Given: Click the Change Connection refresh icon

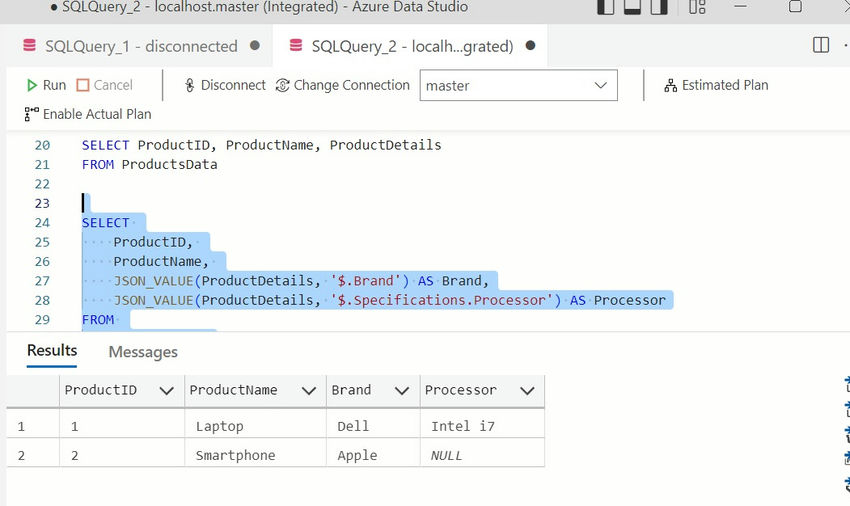Looking at the screenshot, I should tap(282, 85).
